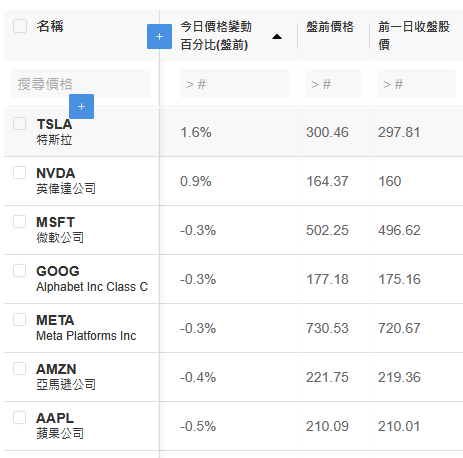Sort by 前一日收盤股價 column header
This screenshot has height=458, width=463.
414,36
